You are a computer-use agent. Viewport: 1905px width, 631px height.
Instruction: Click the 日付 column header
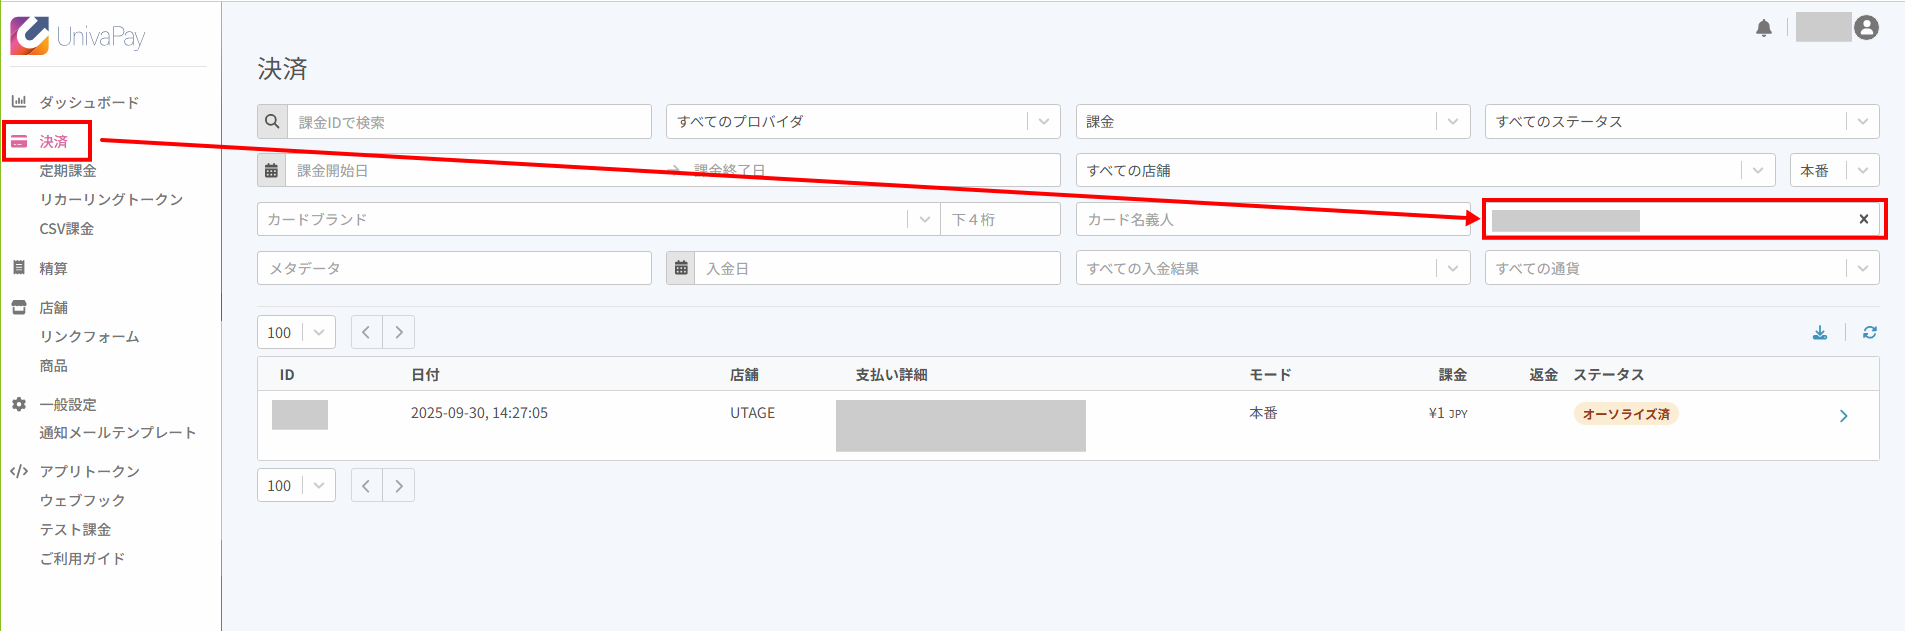point(425,375)
